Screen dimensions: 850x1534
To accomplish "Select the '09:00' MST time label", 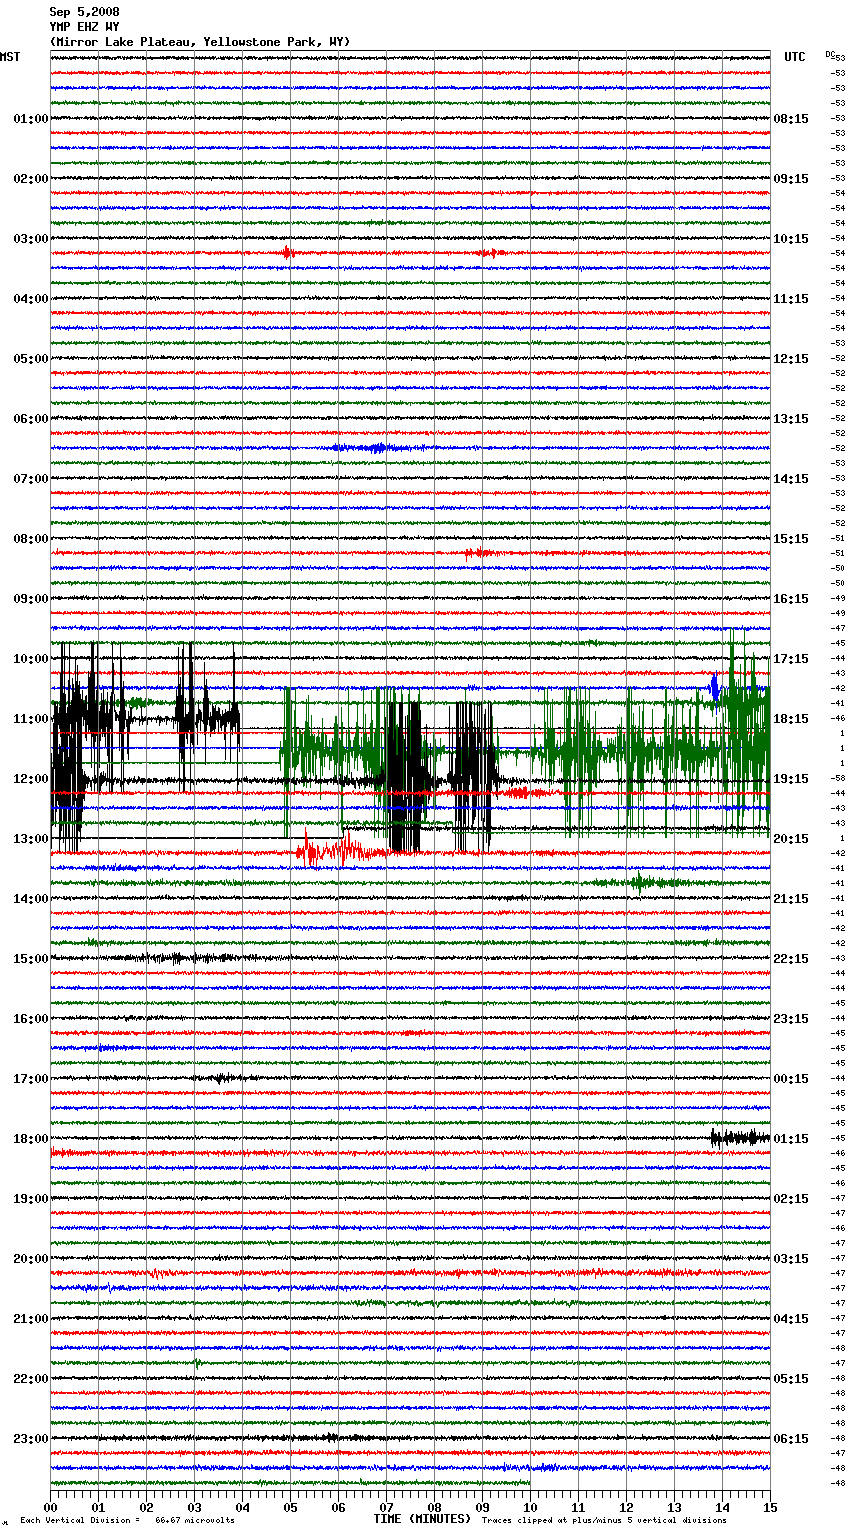I will [31, 599].
